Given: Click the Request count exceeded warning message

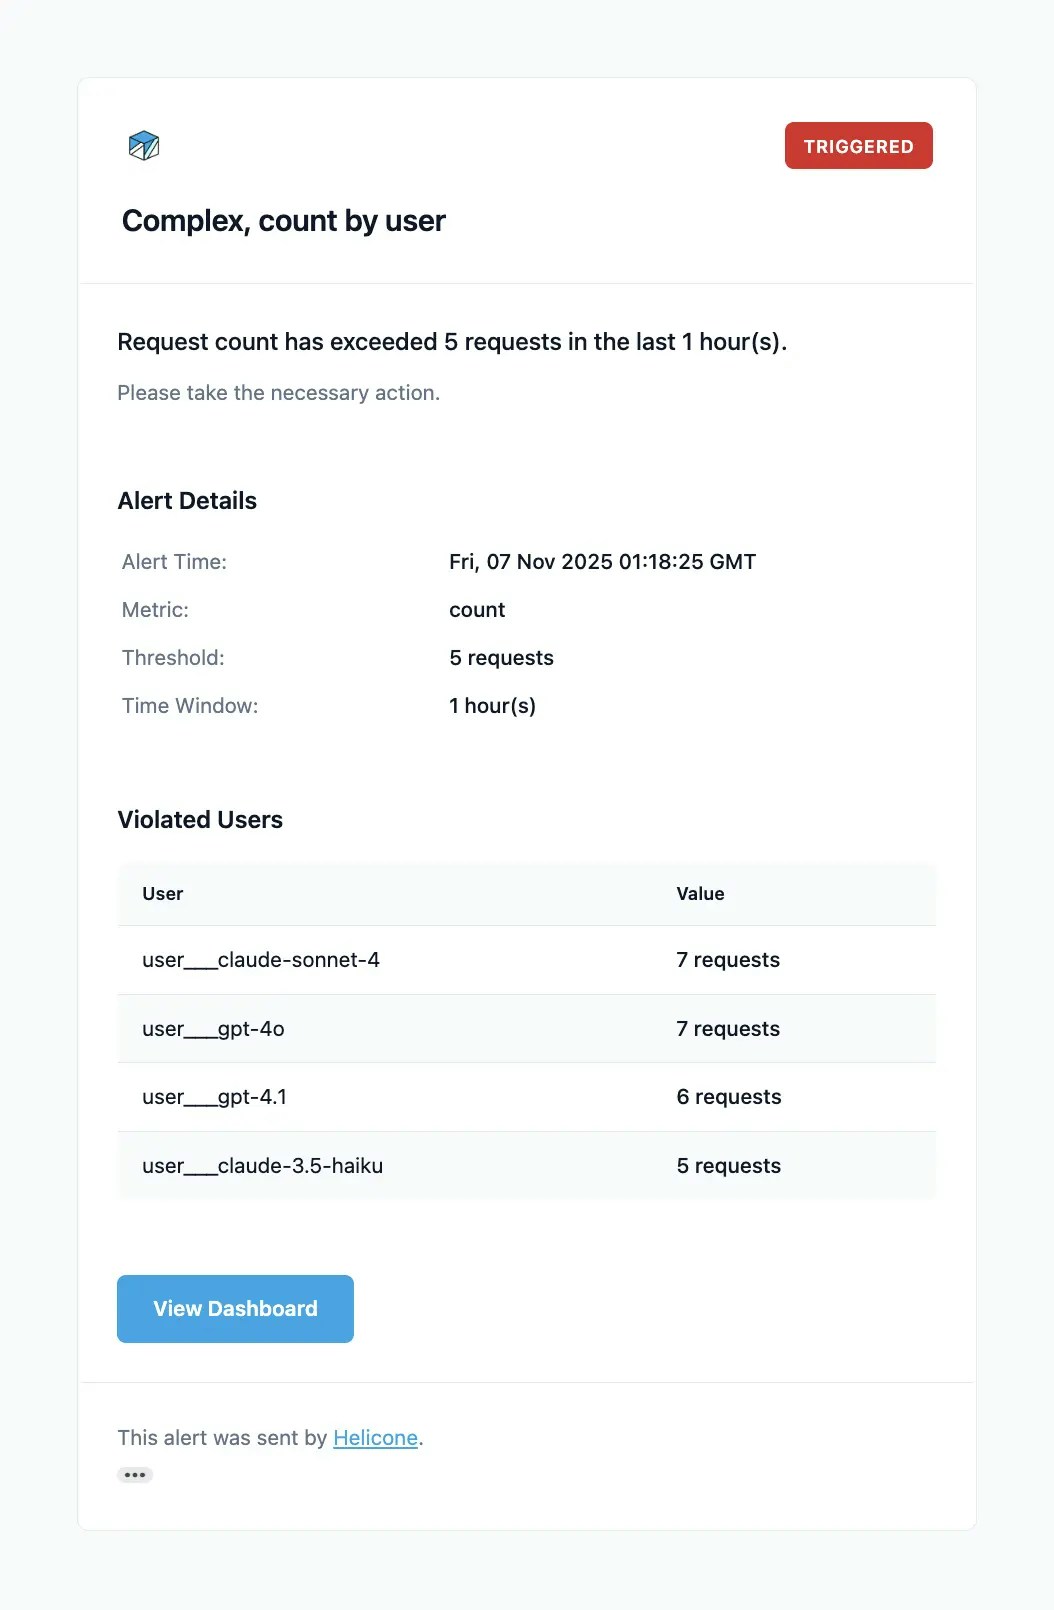Looking at the screenshot, I should [x=452, y=341].
